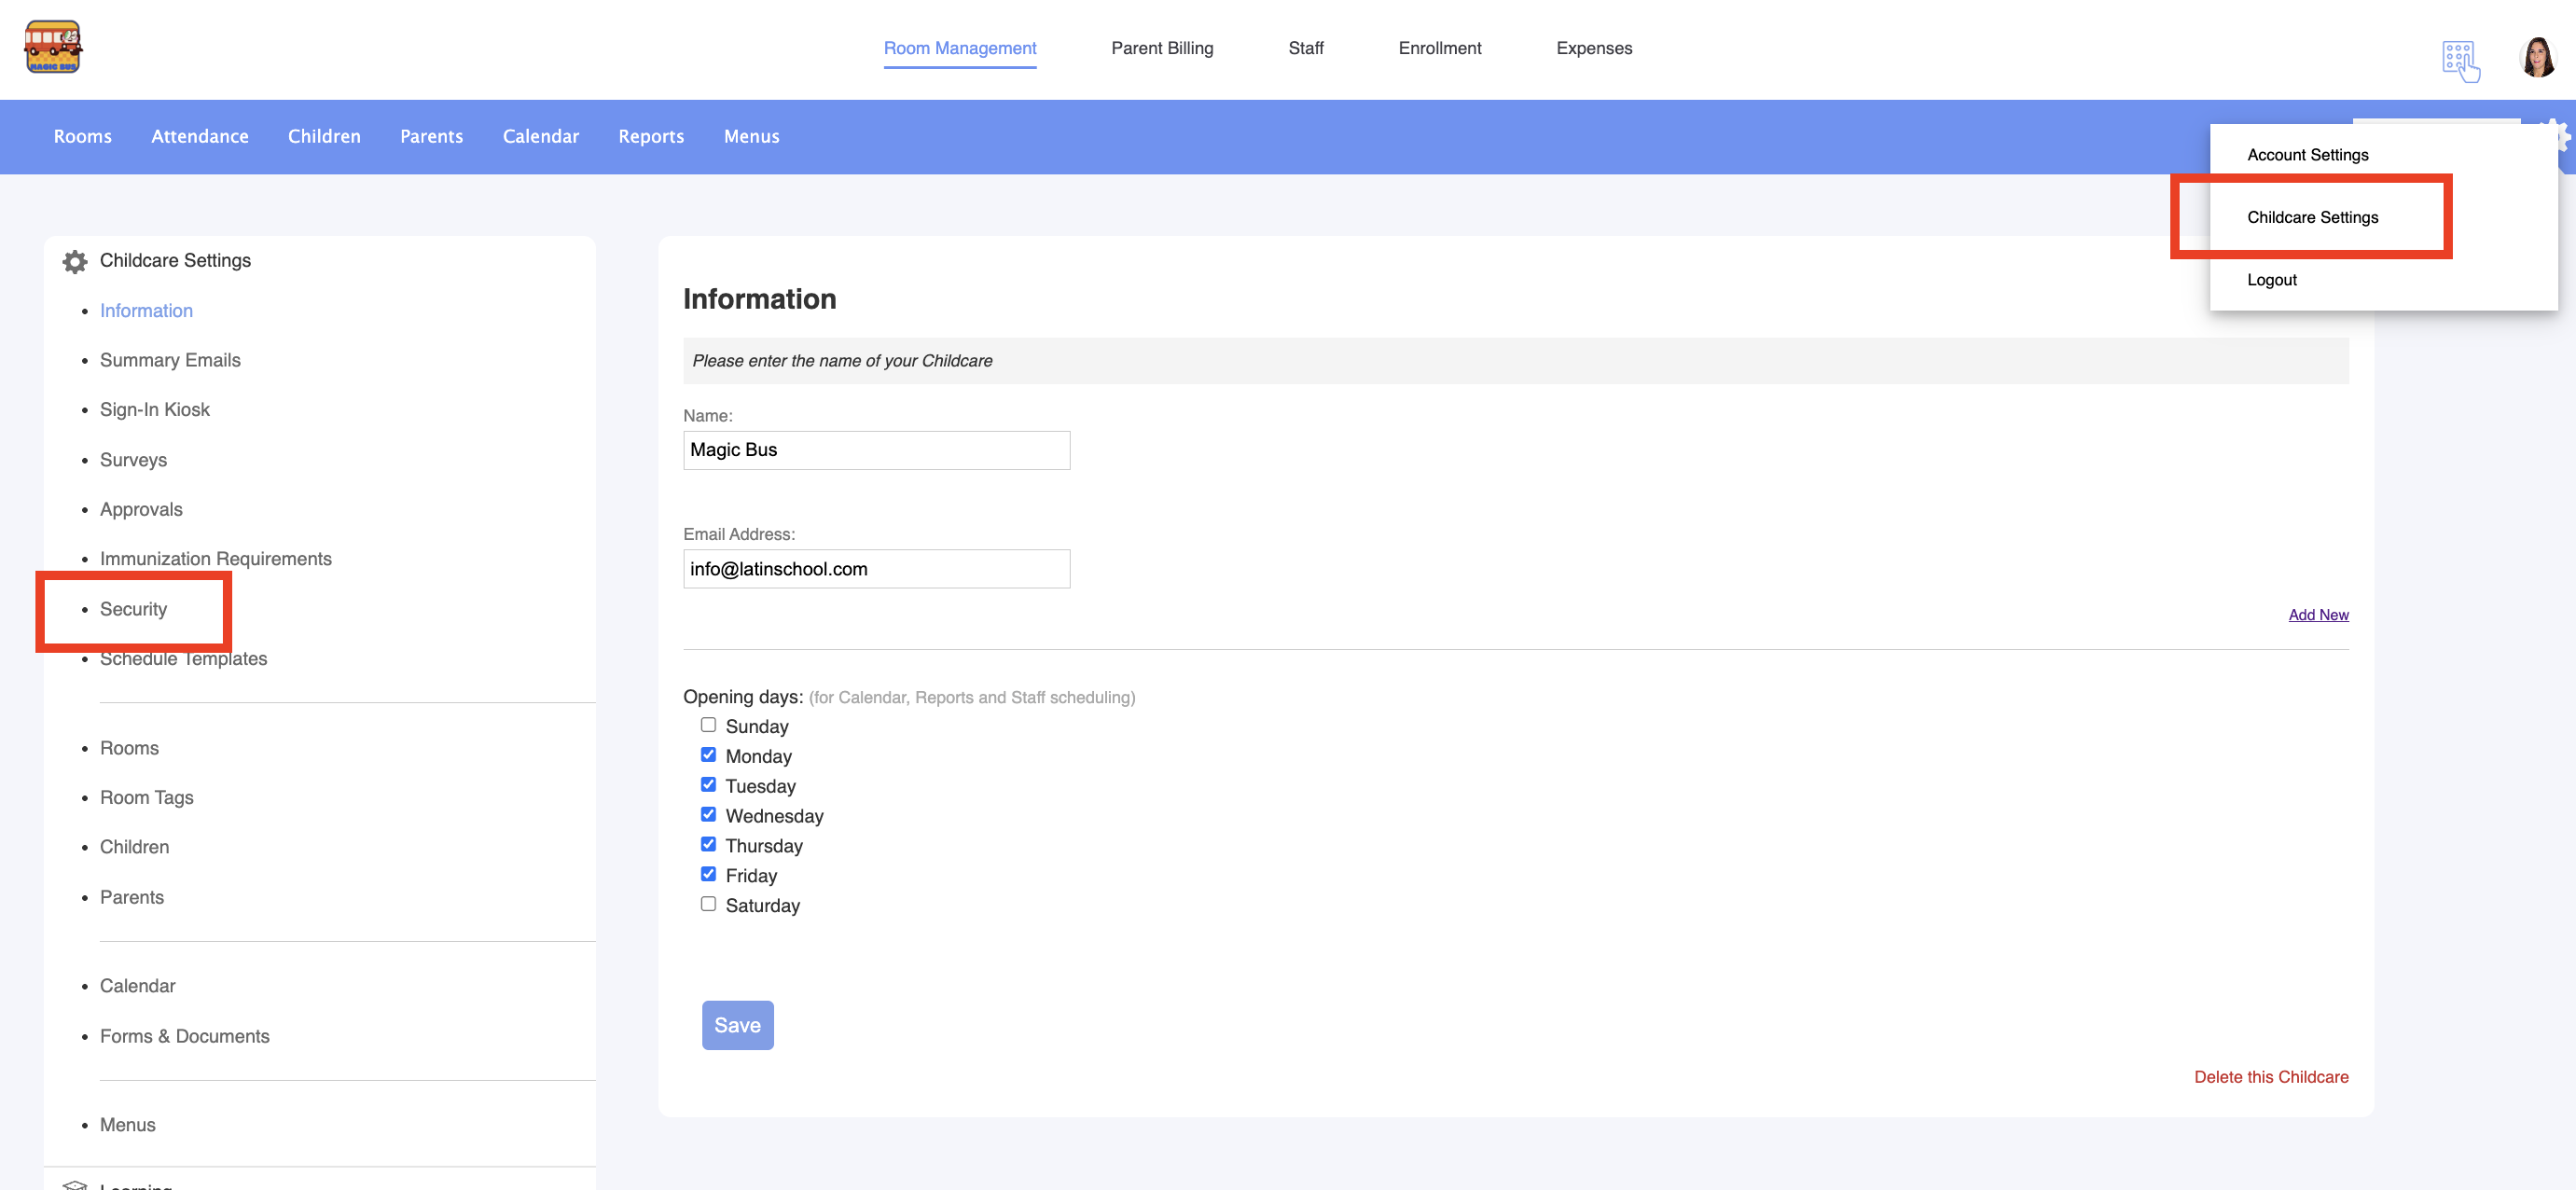Click the settings gear in blue bar
This screenshot has width=2576, height=1190.
click(2563, 135)
